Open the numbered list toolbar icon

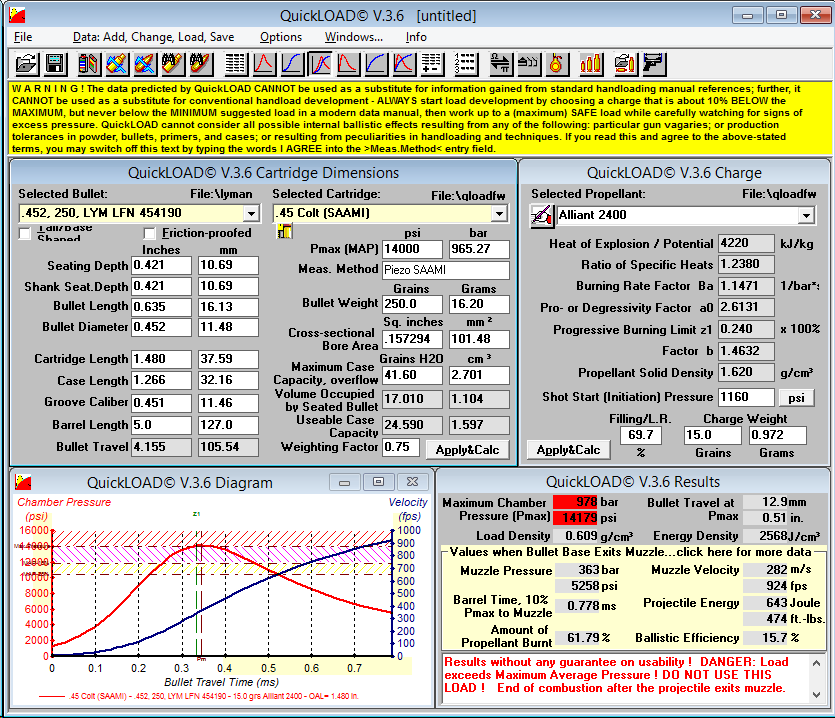(465, 64)
